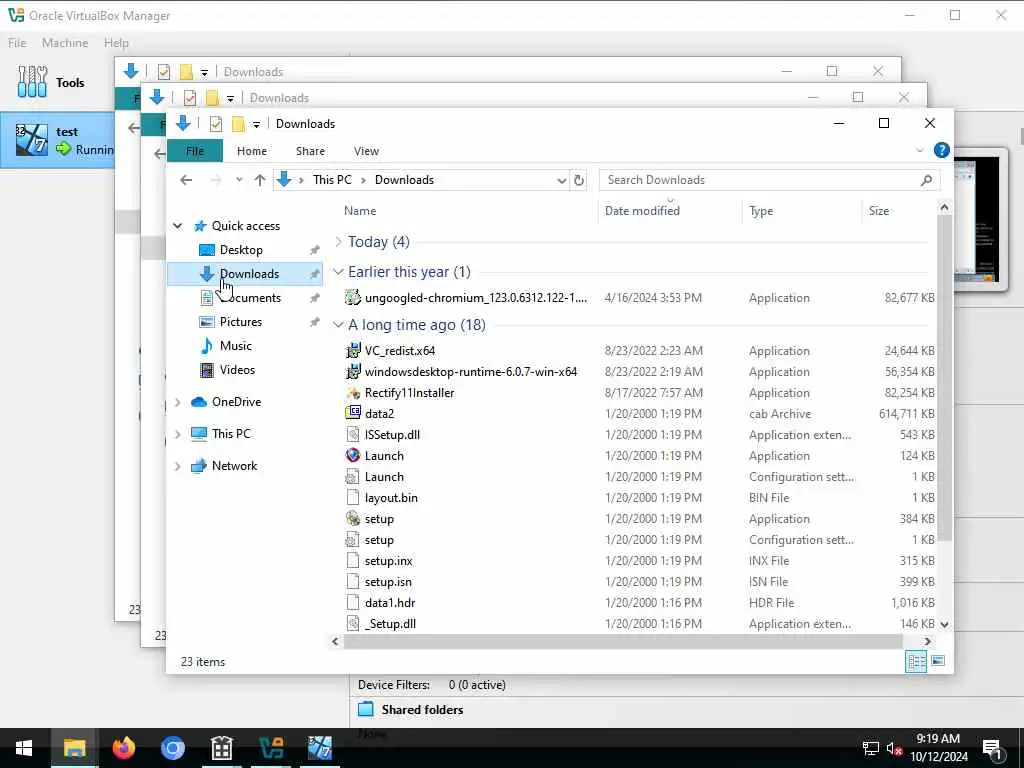The width and height of the screenshot is (1024, 768).
Task: Click the horizontal scrollbar in the file list
Action: point(624,642)
